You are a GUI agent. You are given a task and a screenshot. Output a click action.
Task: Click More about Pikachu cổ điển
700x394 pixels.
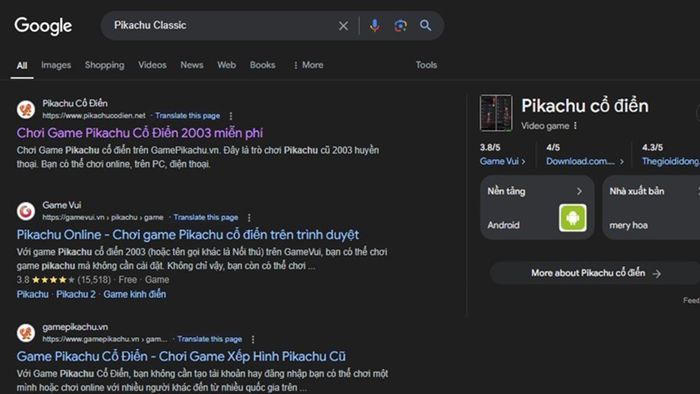(596, 273)
